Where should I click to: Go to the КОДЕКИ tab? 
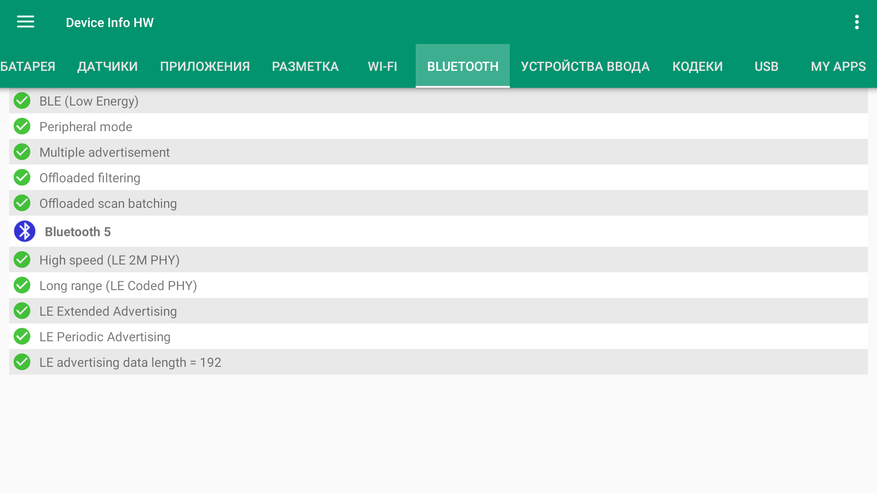click(x=697, y=66)
